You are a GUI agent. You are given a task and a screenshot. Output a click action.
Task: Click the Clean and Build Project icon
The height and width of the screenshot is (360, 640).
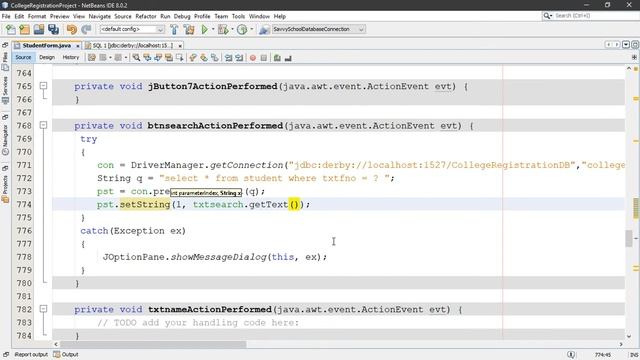(x=189, y=29)
